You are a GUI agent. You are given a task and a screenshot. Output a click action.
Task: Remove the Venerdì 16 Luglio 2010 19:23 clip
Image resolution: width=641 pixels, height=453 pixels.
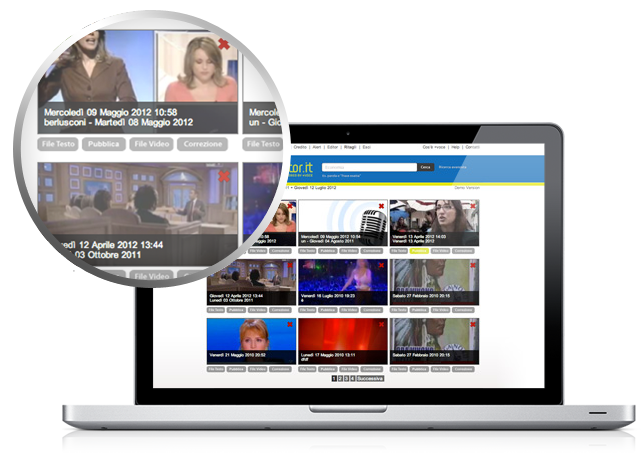(381, 265)
